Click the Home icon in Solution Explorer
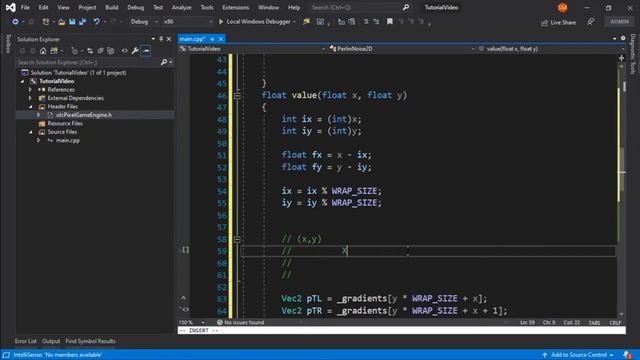The image size is (640, 360). [43, 51]
